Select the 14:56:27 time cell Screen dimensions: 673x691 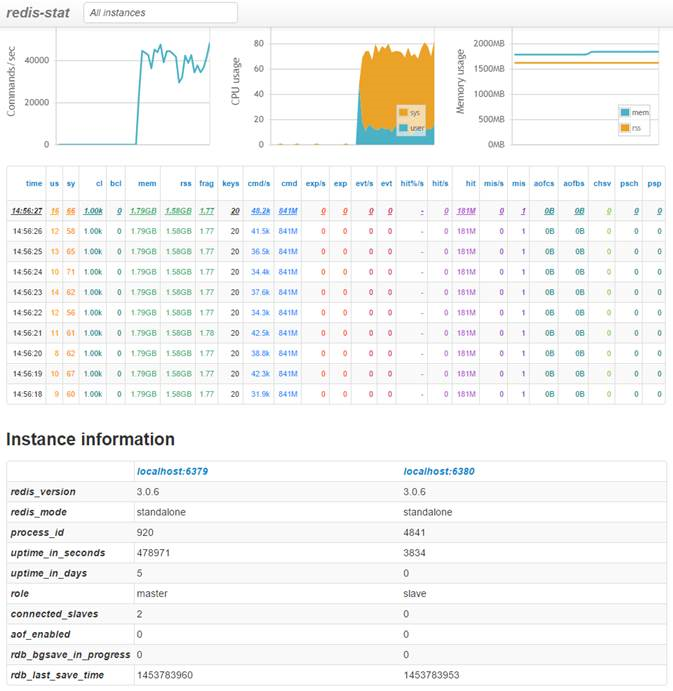pos(27,211)
